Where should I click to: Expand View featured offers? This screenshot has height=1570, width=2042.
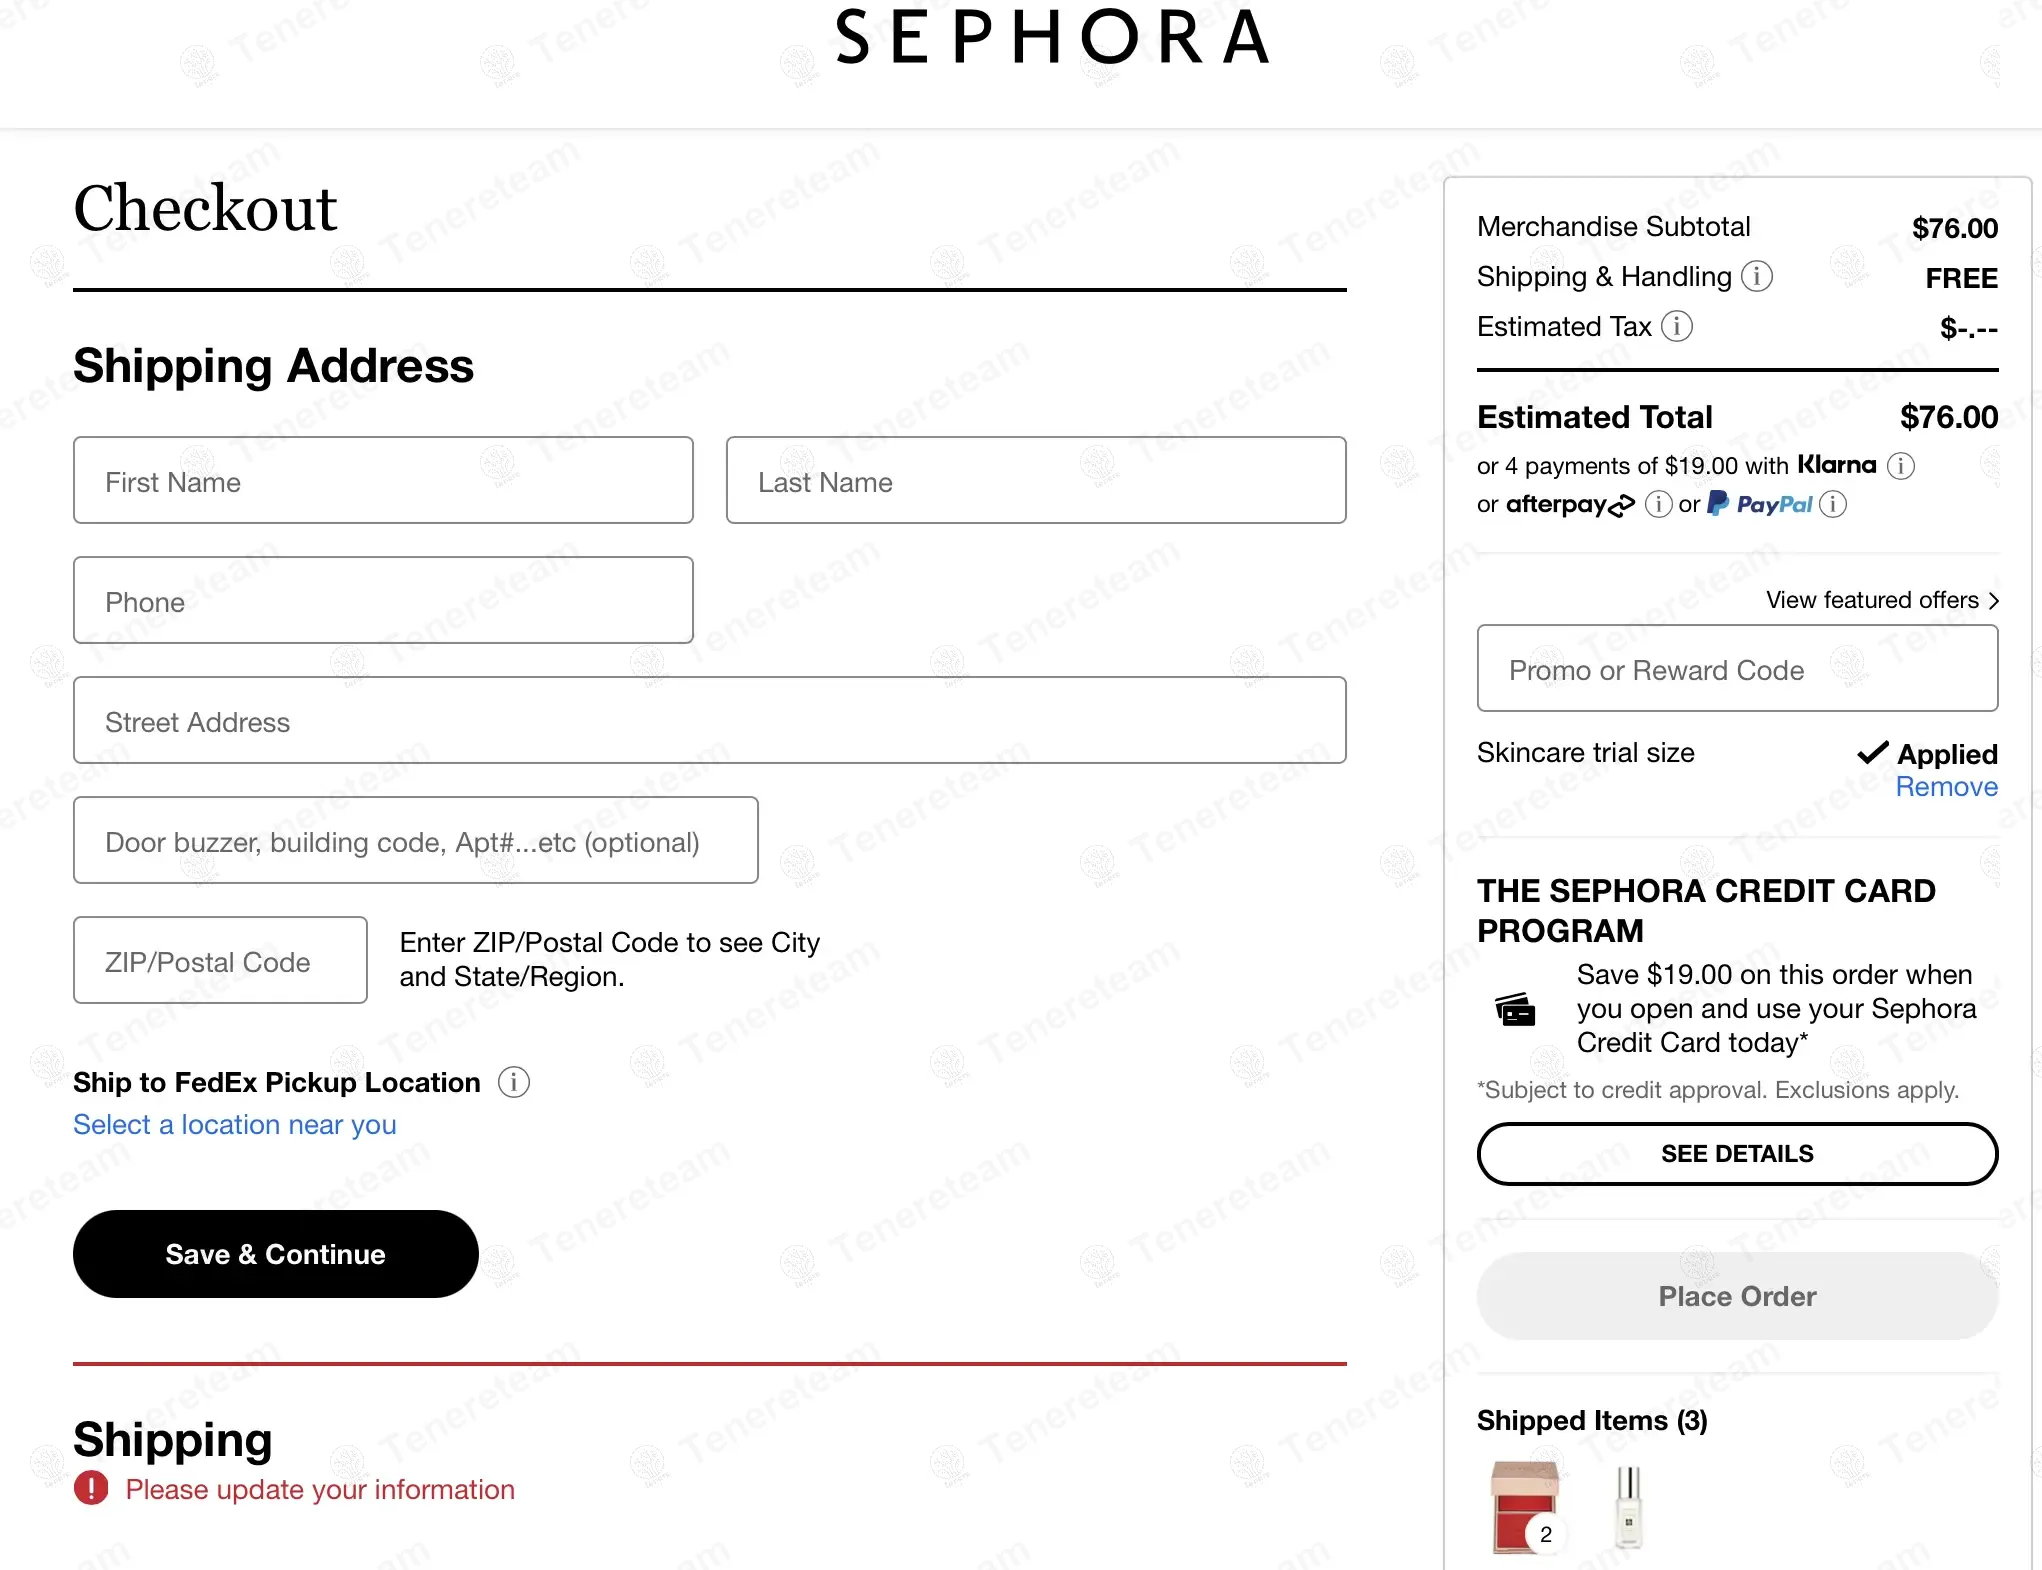point(1882,600)
